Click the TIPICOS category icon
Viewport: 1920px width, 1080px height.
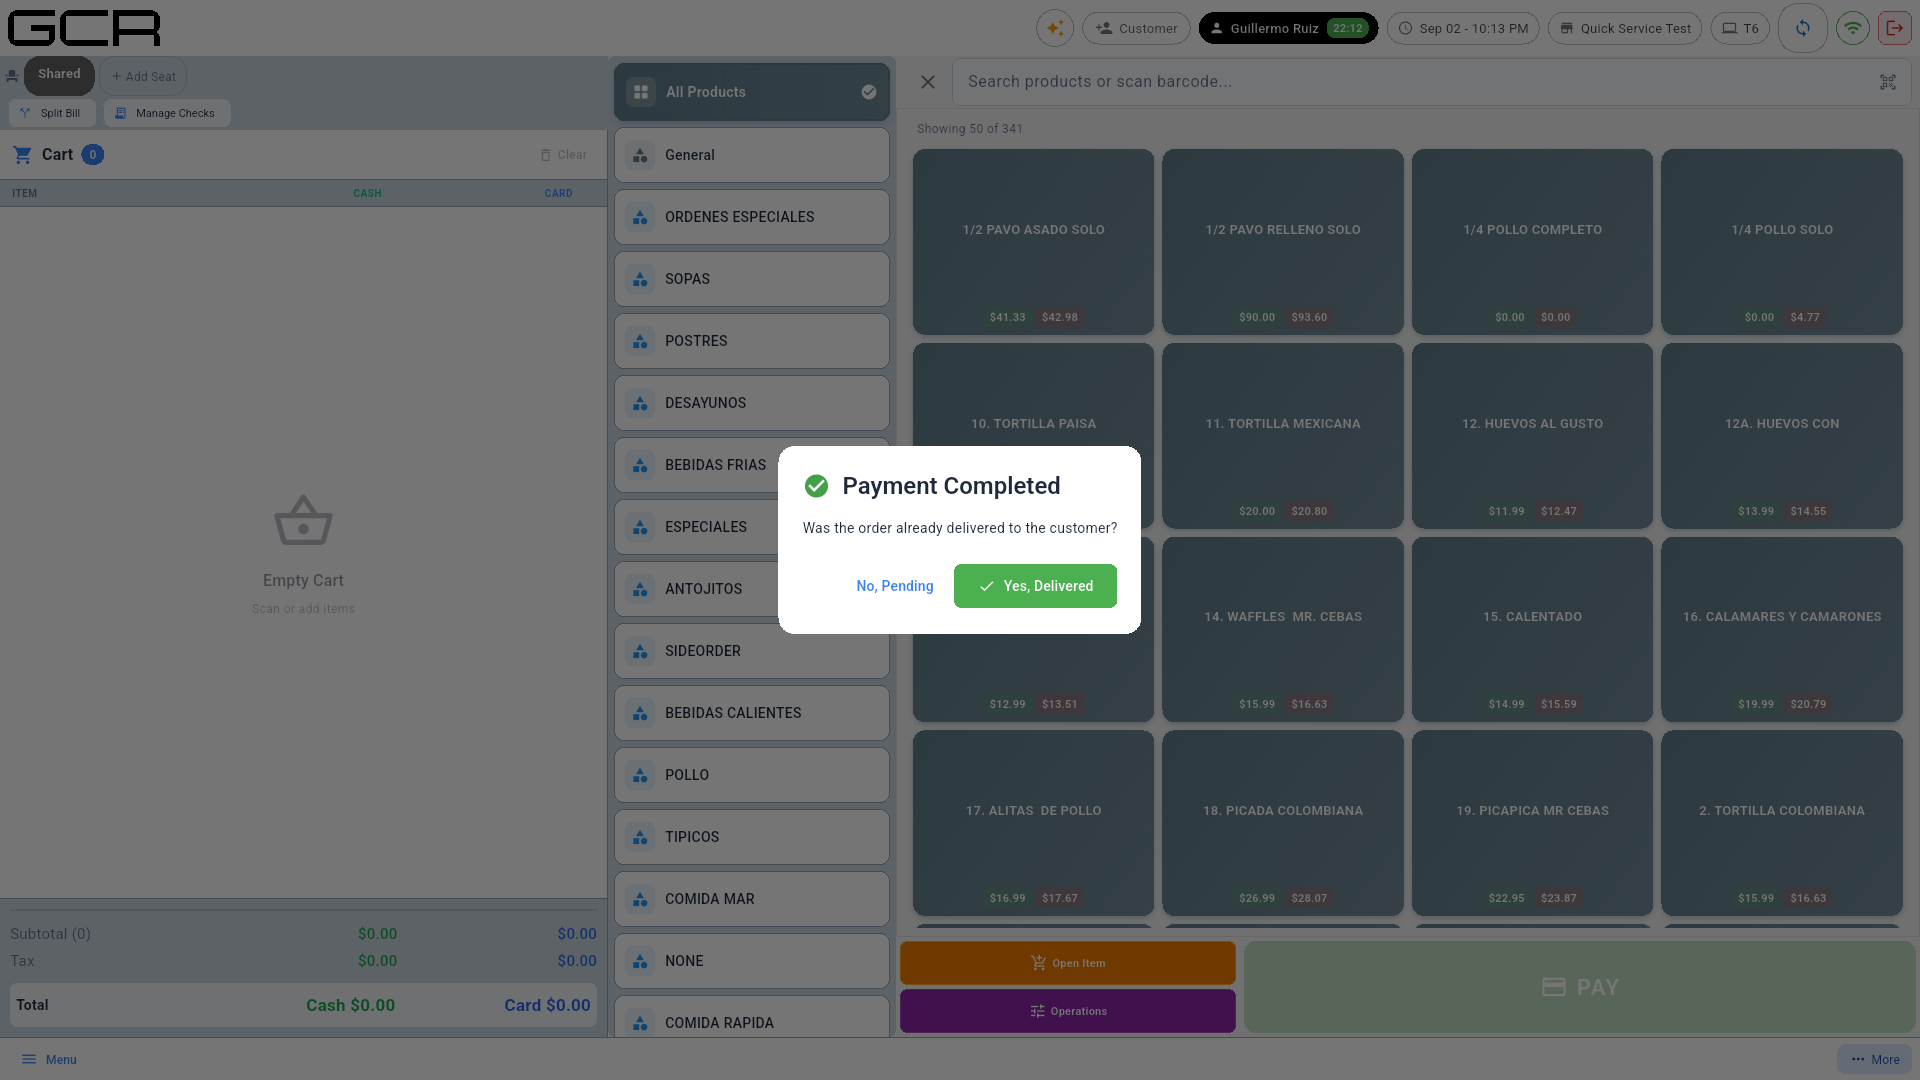[640, 837]
